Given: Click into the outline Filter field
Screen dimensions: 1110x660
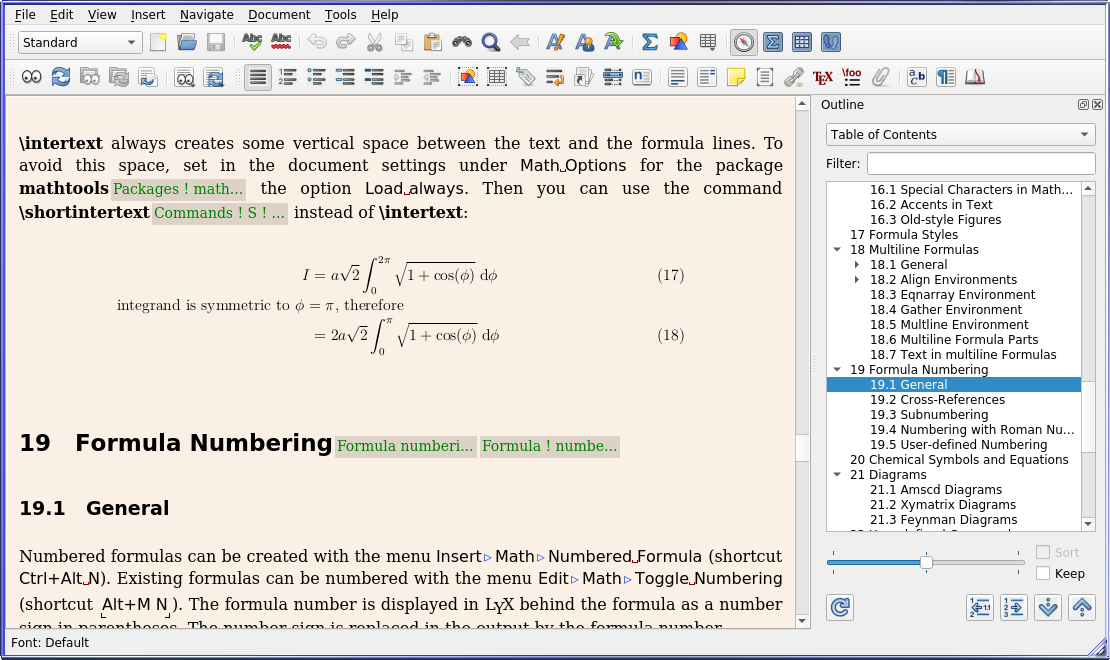Looking at the screenshot, I should click(980, 163).
